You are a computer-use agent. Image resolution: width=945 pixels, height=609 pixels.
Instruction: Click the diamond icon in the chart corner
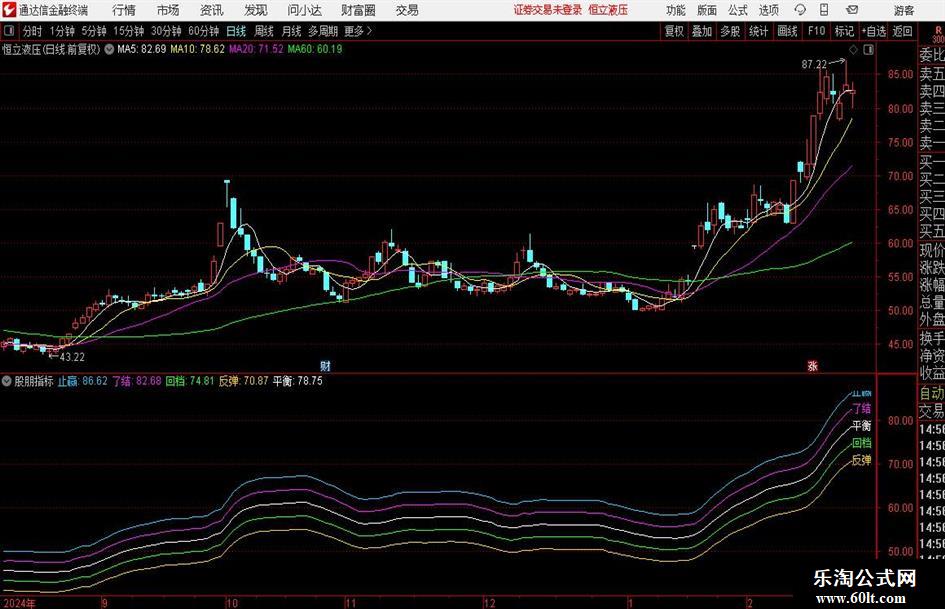pos(853,50)
